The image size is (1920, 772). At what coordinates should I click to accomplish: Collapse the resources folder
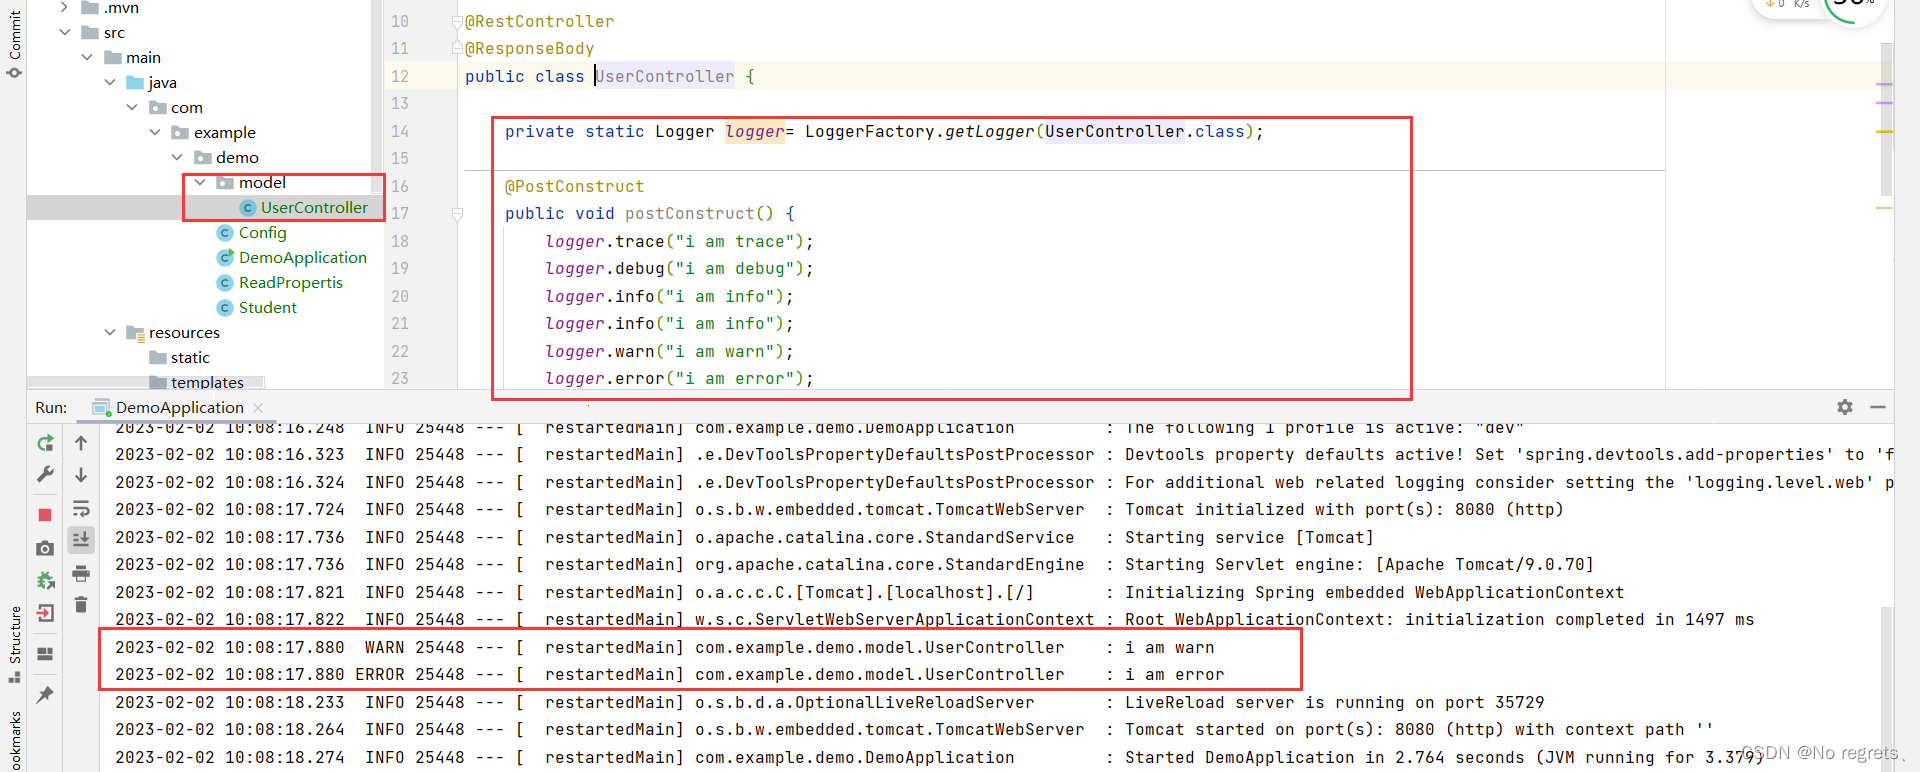click(110, 332)
